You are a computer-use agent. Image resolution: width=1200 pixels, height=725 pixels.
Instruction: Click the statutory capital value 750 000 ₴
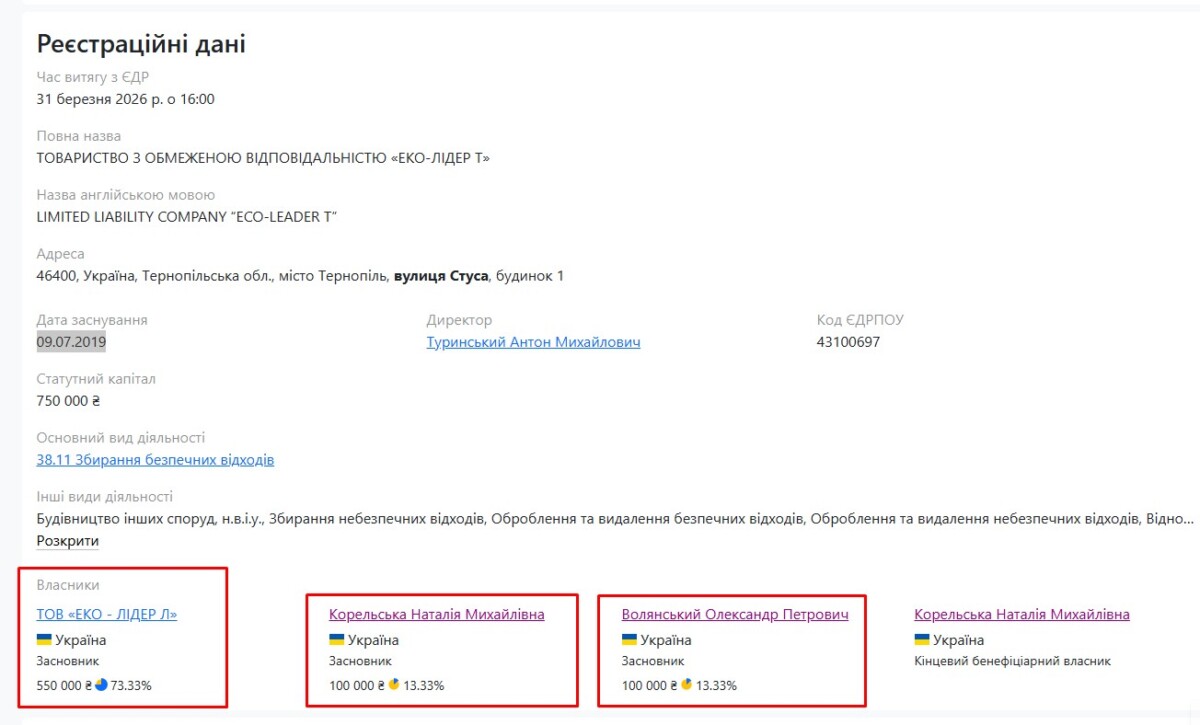coord(68,401)
